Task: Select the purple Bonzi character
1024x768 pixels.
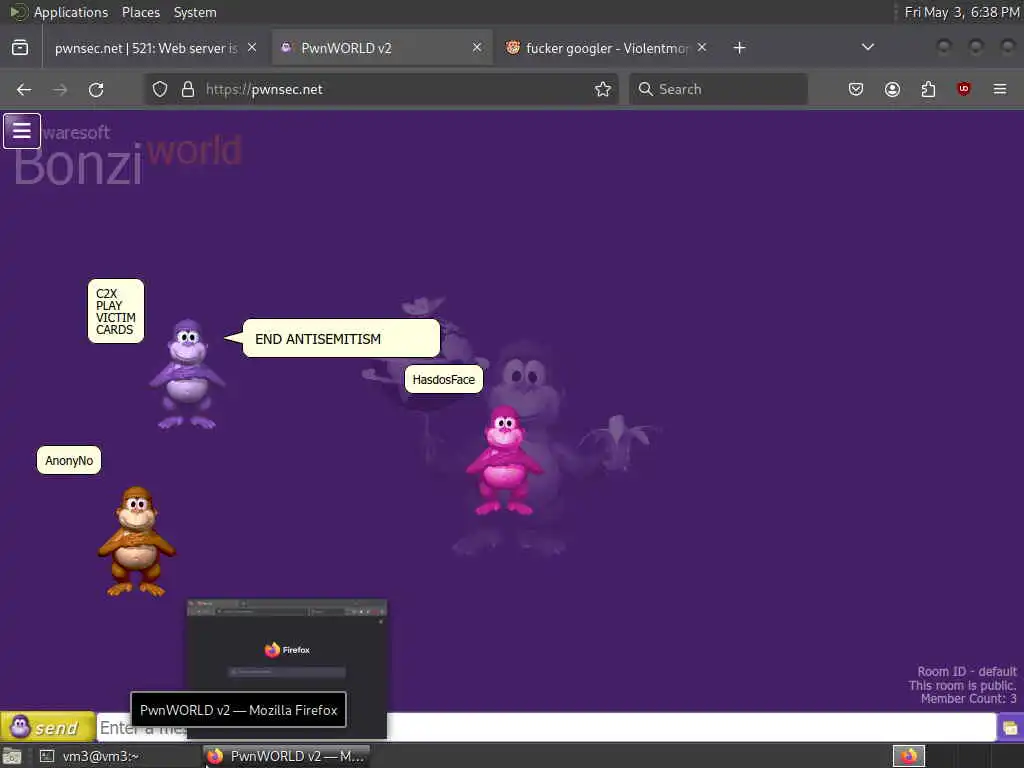Action: point(187,374)
